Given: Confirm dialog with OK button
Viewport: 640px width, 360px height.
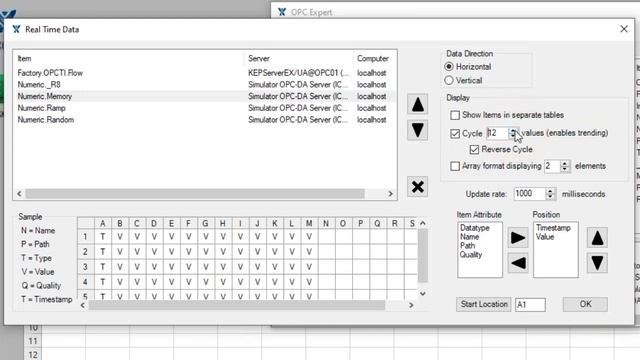Looking at the screenshot, I should tap(585, 304).
